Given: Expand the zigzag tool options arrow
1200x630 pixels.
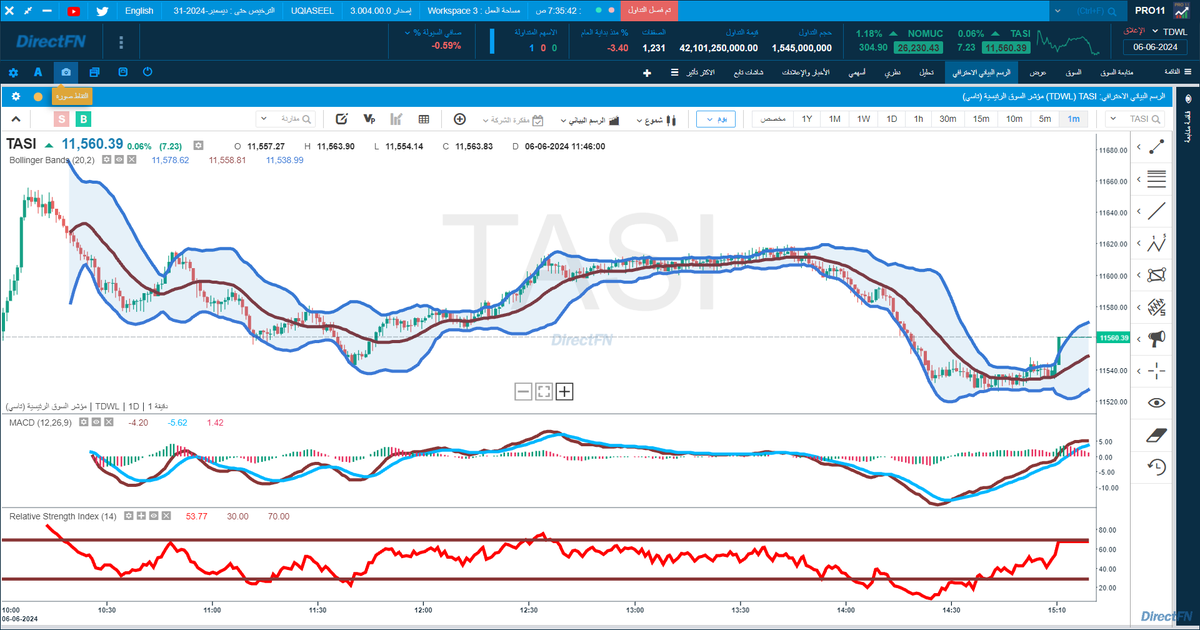Looking at the screenshot, I should click(x=1137, y=244).
